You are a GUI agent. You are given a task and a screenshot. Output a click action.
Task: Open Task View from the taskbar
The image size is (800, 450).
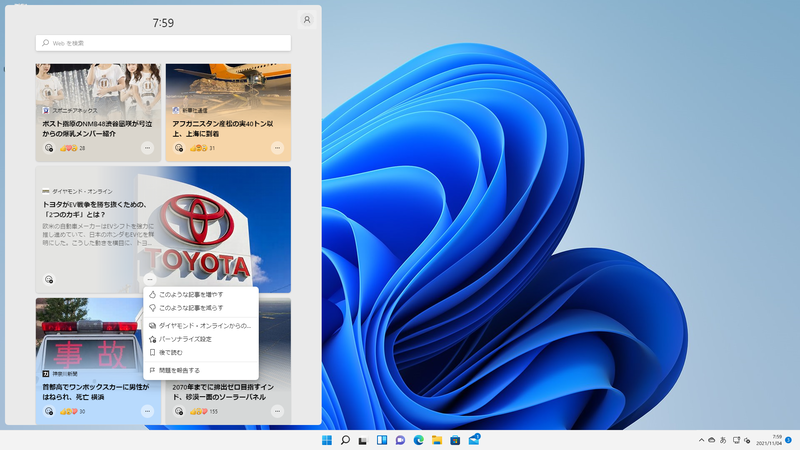tap(363, 440)
